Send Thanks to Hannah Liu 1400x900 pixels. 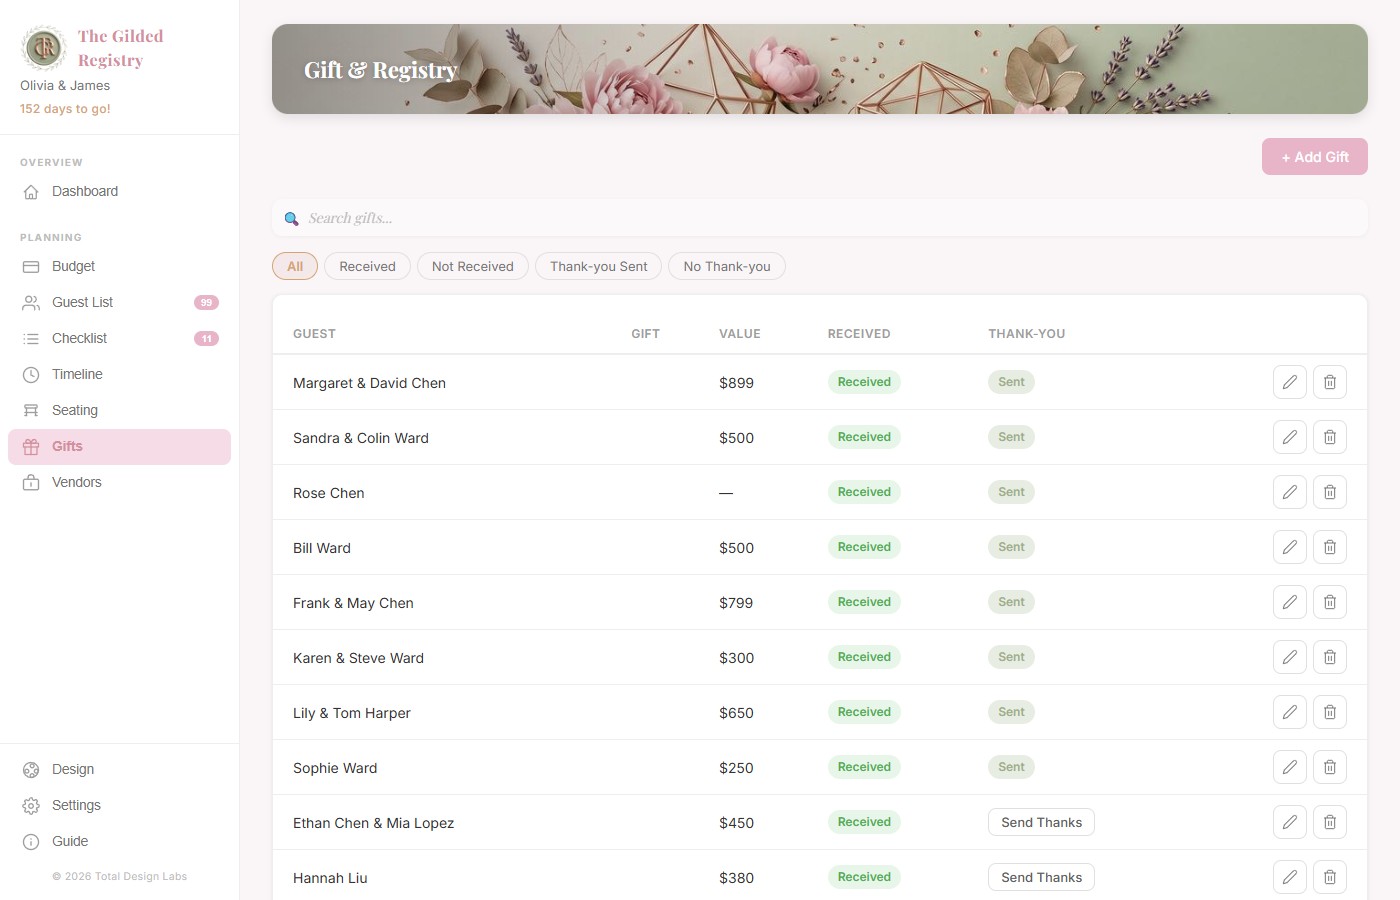pos(1041,877)
